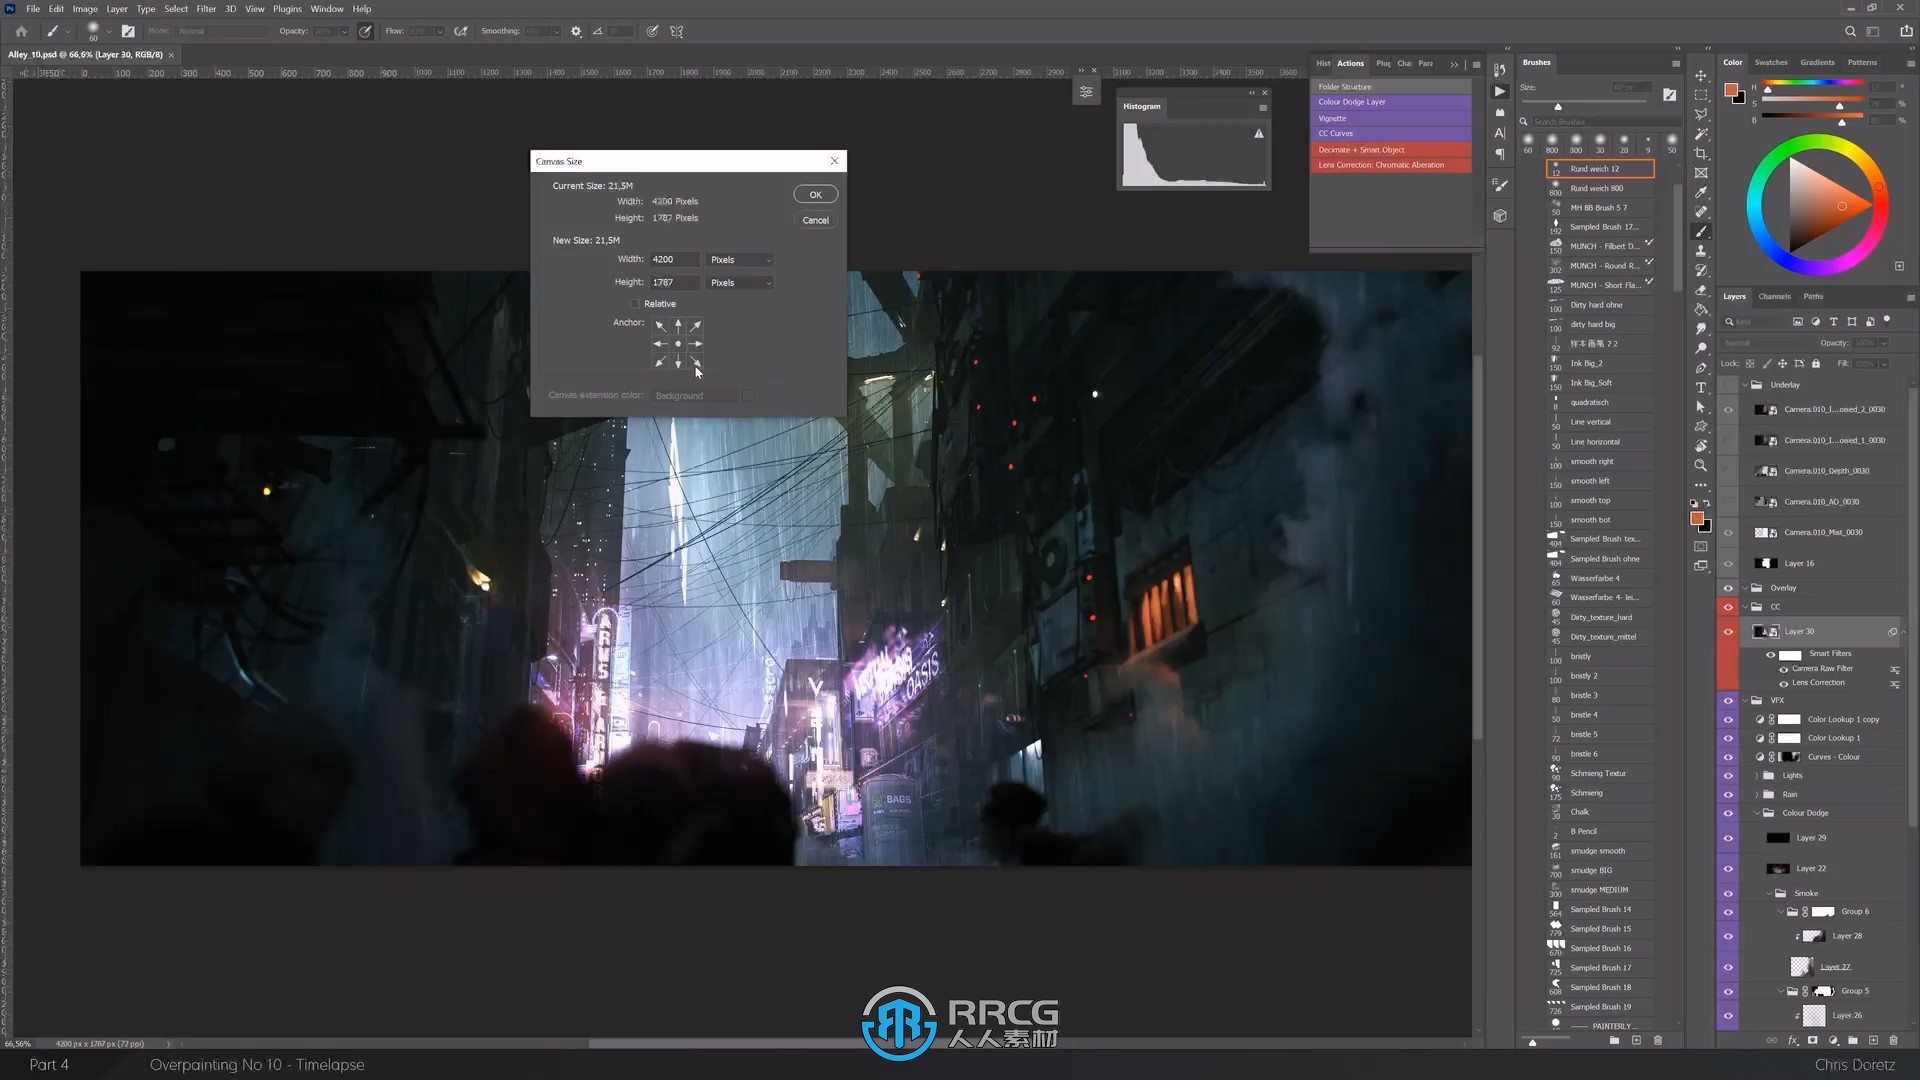
Task: Run the Colour Dodge Layer action
Action: (1391, 102)
